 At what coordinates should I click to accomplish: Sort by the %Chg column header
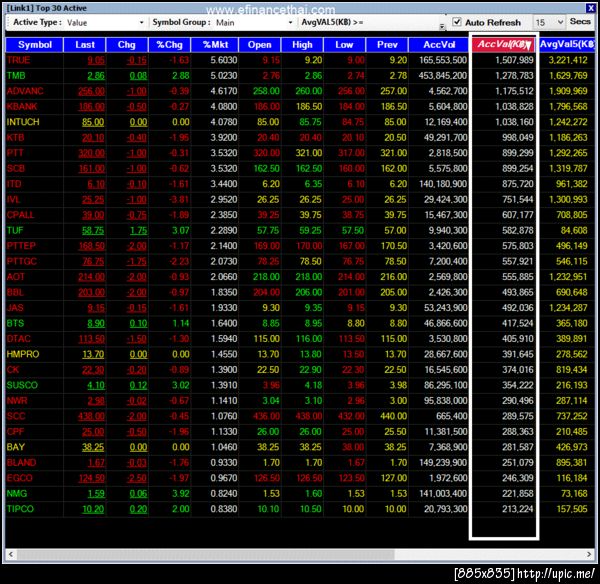tap(169, 45)
